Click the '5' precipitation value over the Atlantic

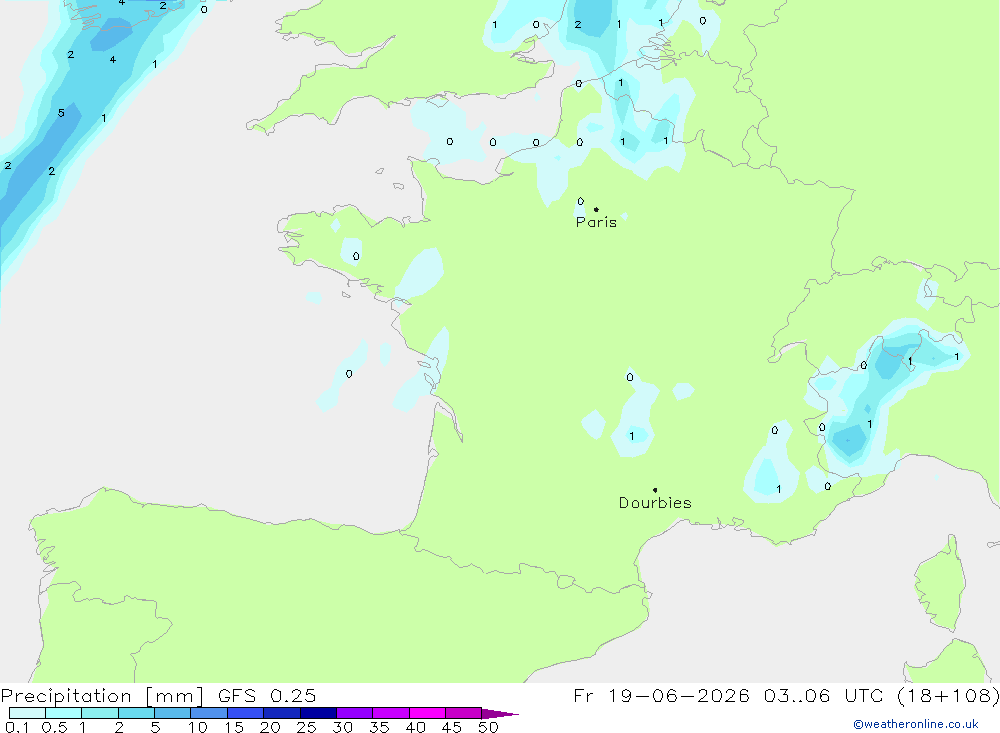(x=61, y=113)
